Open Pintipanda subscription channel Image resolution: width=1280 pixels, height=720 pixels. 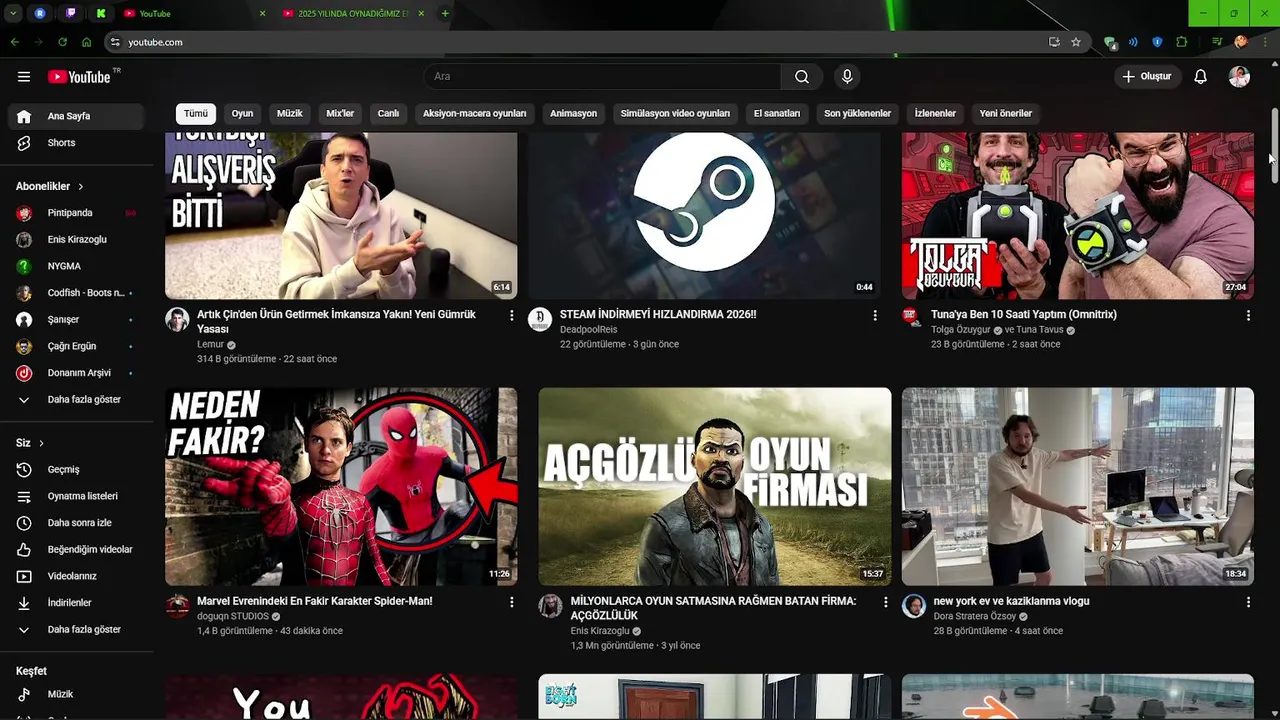[x=76, y=213]
